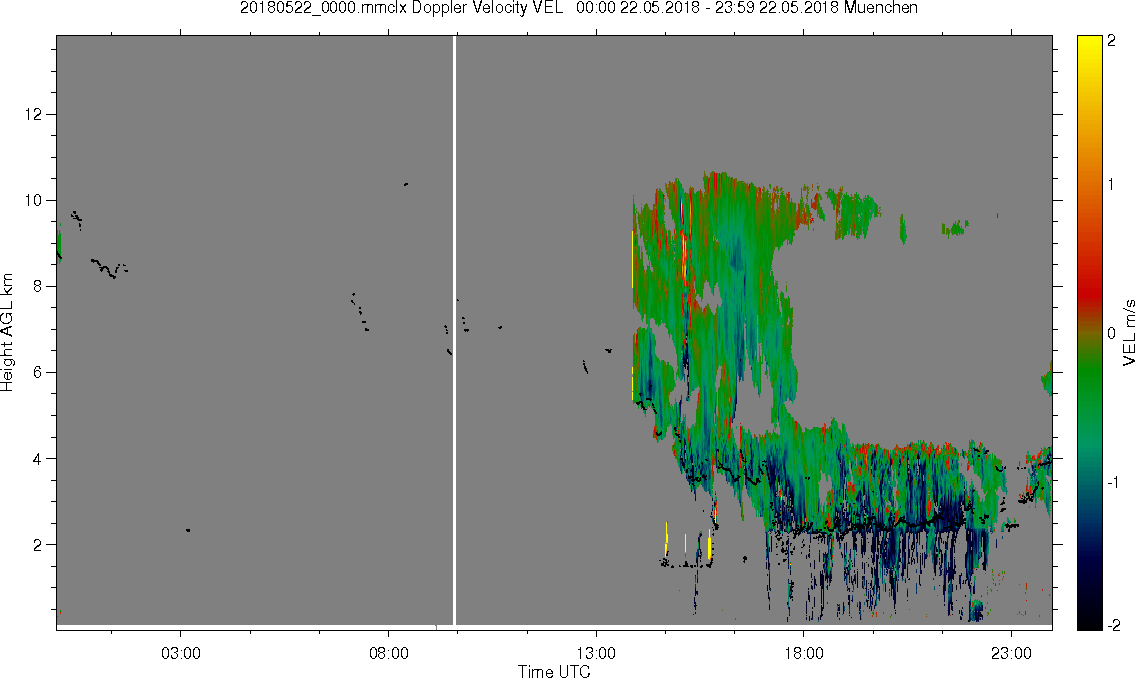The width and height of the screenshot is (1135, 678).
Task: Click the white vertical data gap line
Action: (x=454, y=330)
